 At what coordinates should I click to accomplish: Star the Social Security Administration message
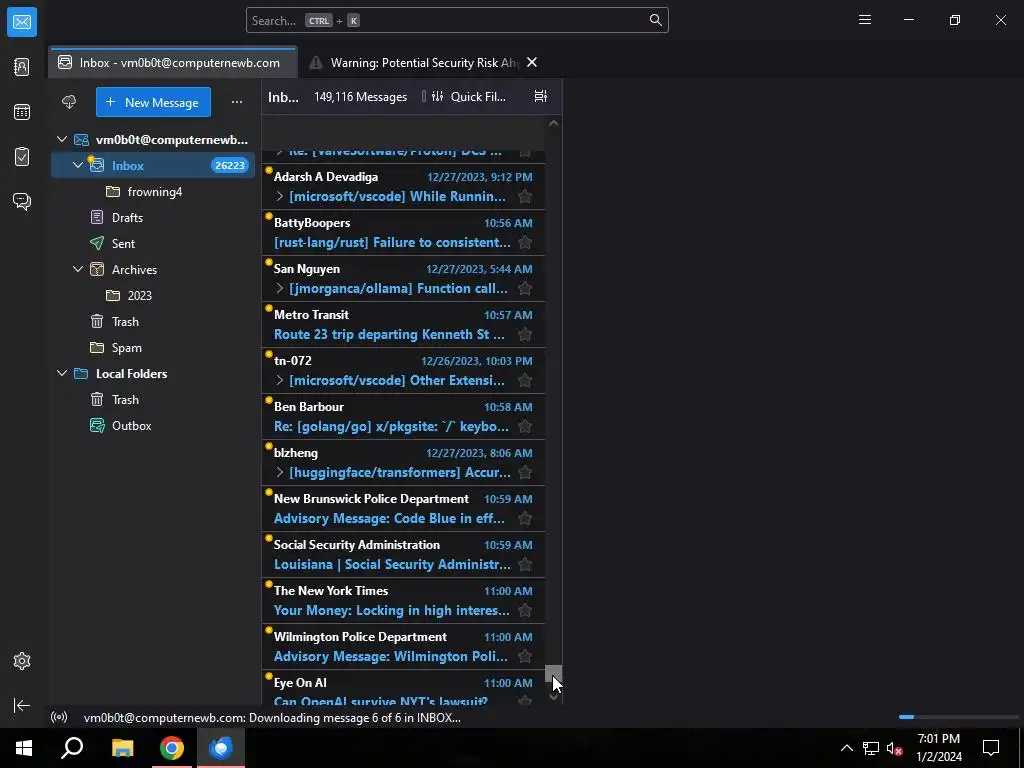(524, 564)
